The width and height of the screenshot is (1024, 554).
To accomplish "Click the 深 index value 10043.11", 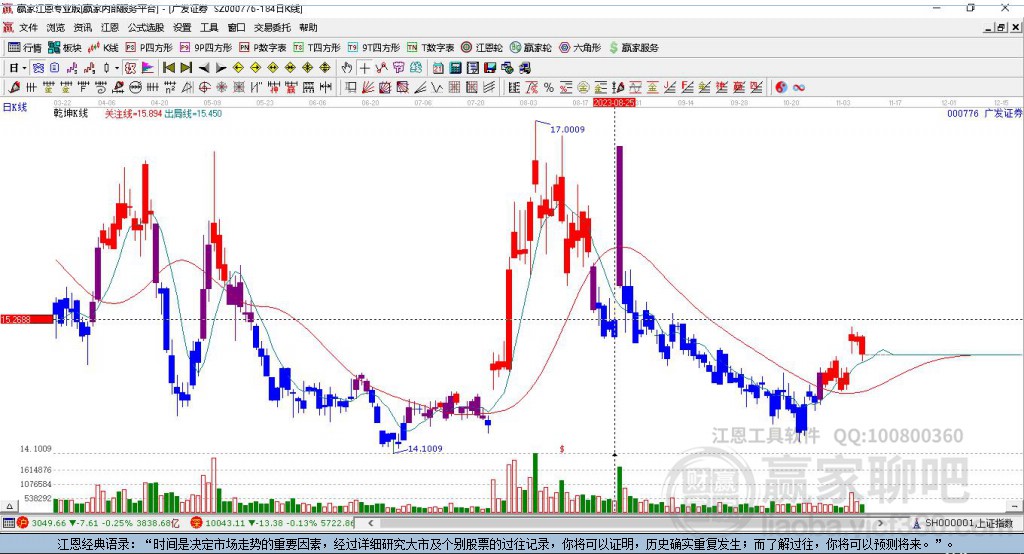I will (x=226, y=523).
